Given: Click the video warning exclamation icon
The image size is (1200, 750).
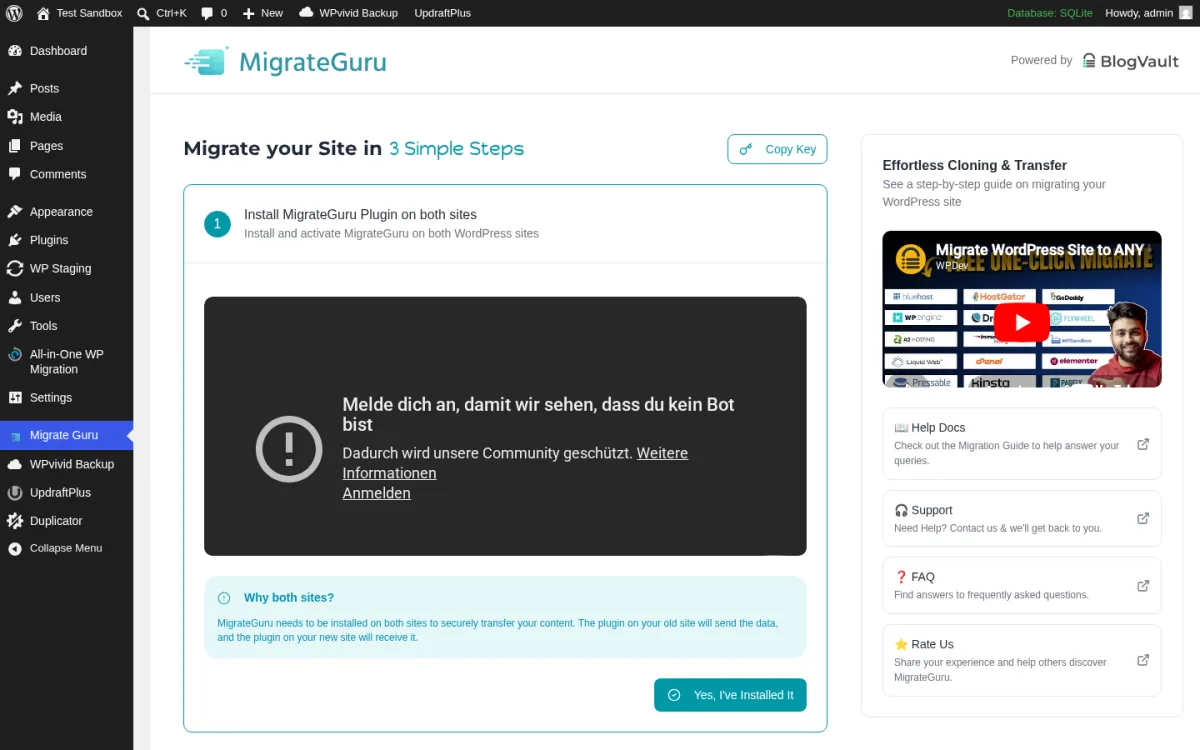Looking at the screenshot, I should tap(289, 449).
